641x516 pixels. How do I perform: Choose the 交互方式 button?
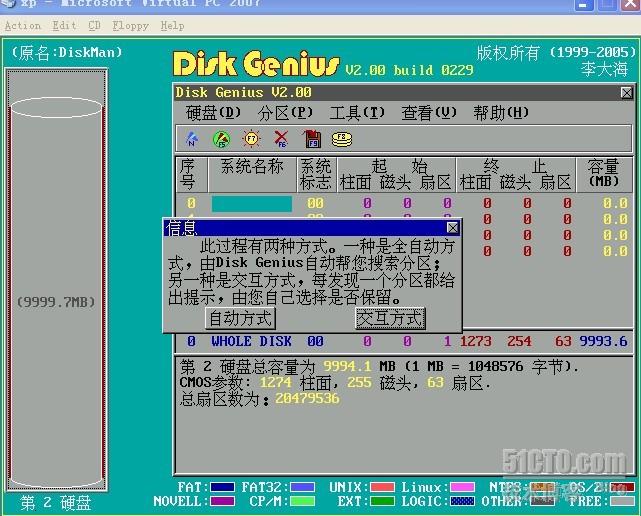click(x=390, y=319)
